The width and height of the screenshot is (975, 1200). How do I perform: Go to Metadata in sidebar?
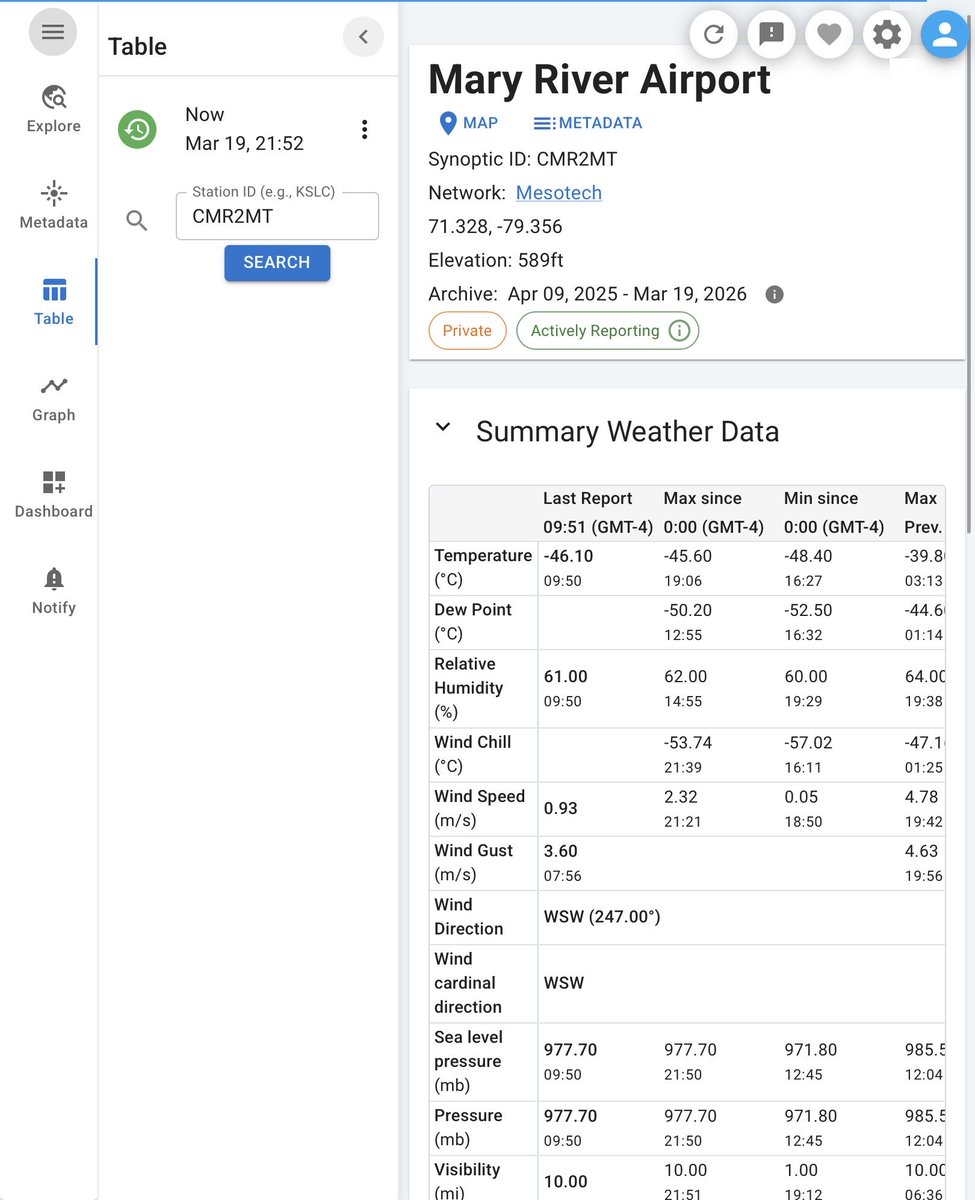54,206
